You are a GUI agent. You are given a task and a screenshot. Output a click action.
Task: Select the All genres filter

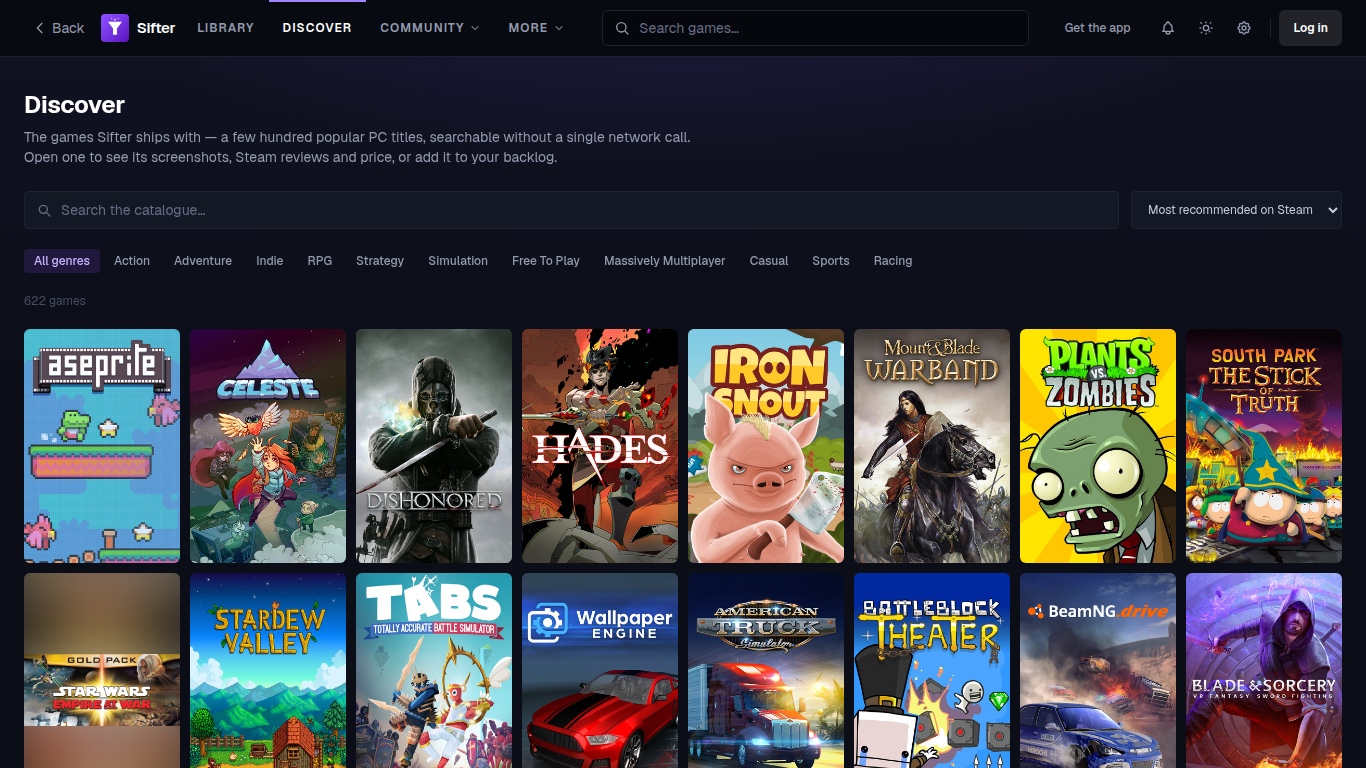(x=62, y=261)
